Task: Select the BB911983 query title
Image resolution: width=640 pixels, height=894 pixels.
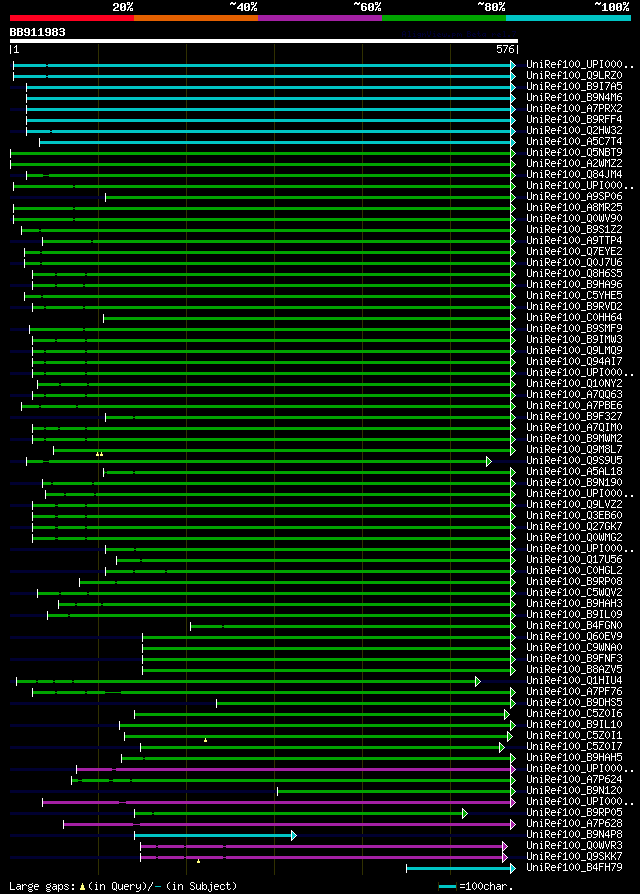Action: 38,32
